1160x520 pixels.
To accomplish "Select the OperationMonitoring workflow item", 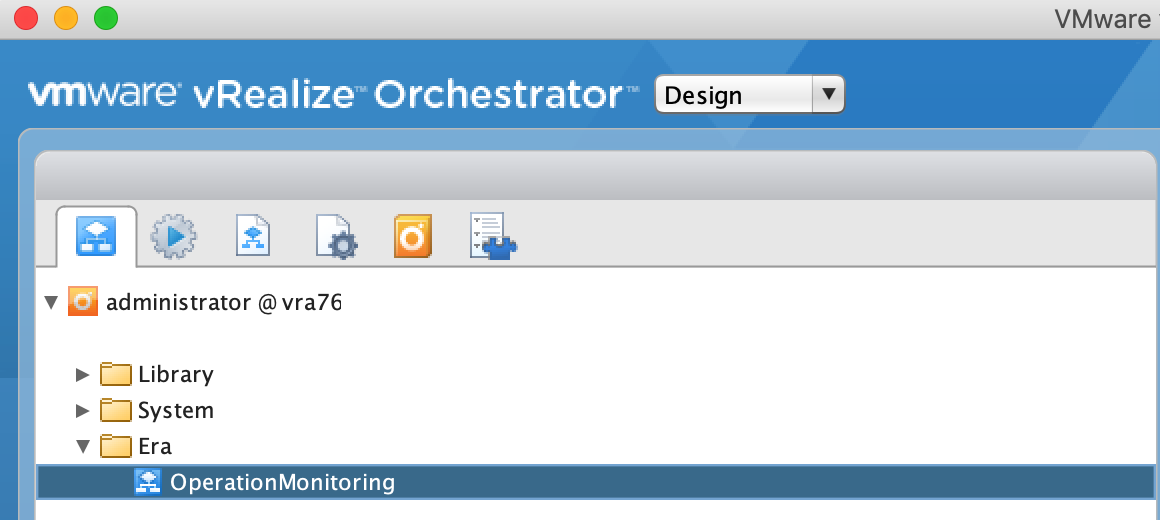I will (x=596, y=482).
